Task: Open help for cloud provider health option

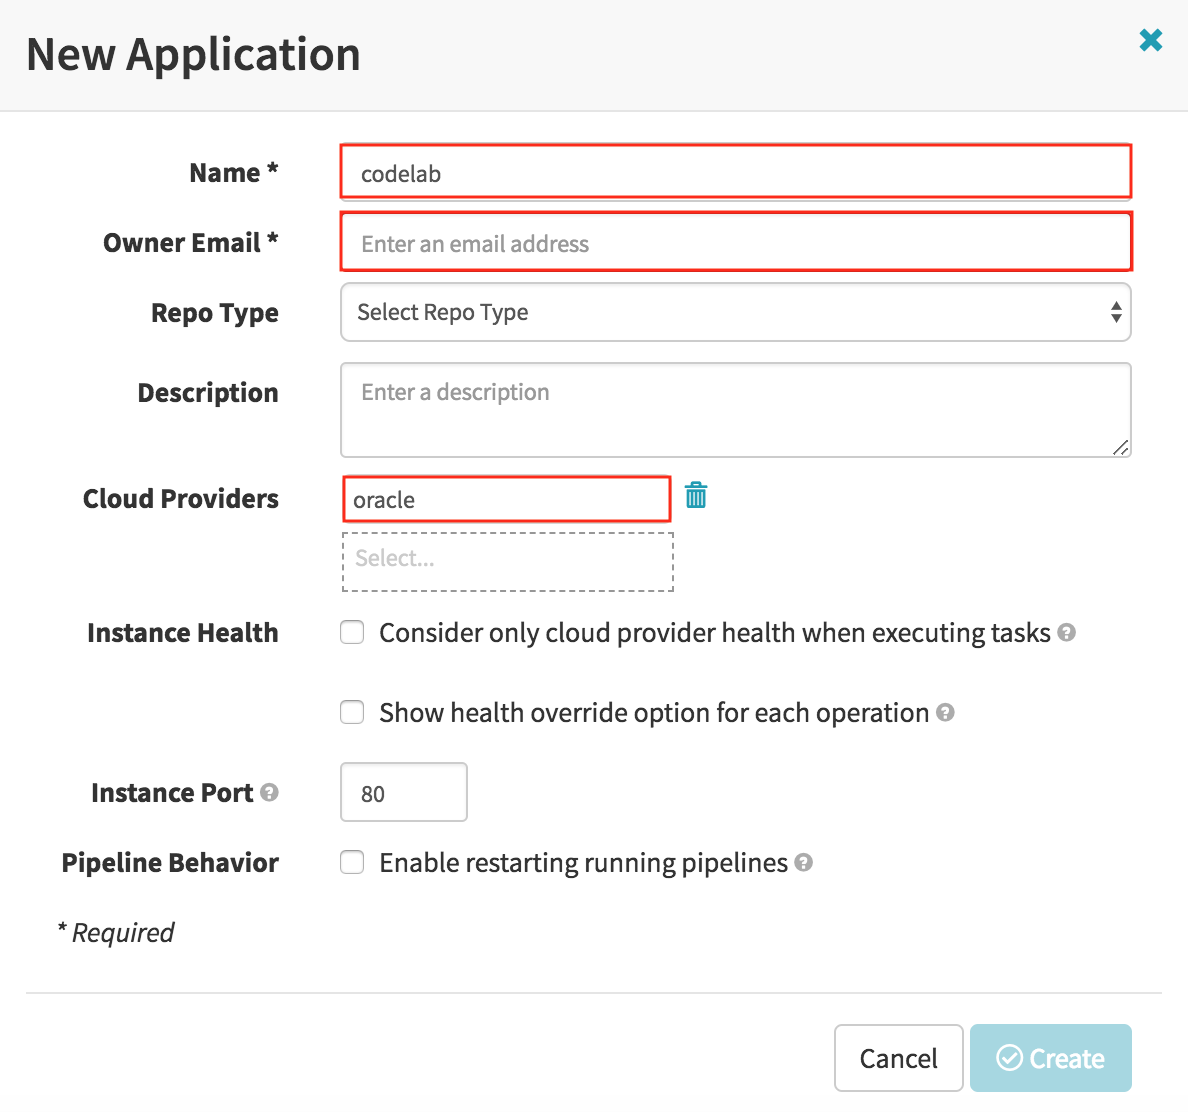Action: point(1066,633)
